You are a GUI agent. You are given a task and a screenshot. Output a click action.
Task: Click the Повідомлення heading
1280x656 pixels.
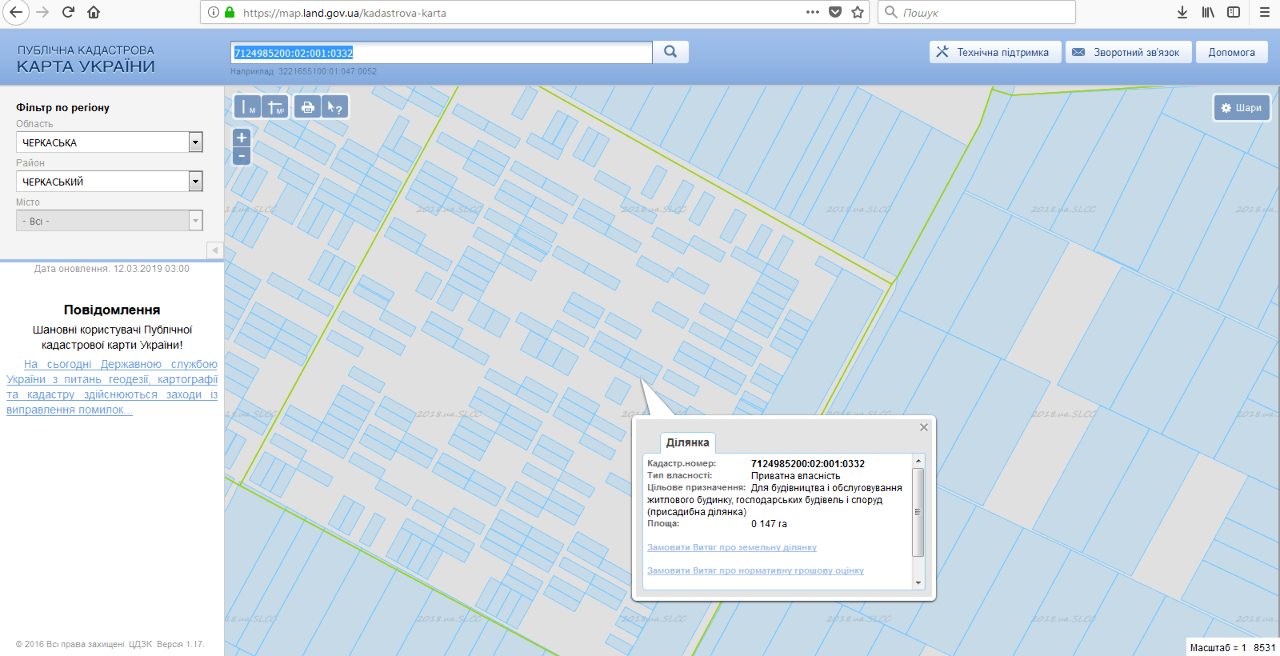tap(112, 310)
